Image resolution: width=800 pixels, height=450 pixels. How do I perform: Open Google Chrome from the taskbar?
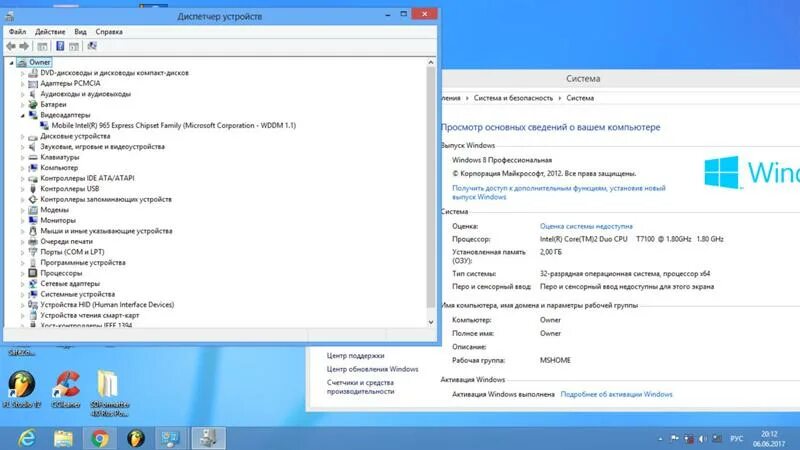100,438
